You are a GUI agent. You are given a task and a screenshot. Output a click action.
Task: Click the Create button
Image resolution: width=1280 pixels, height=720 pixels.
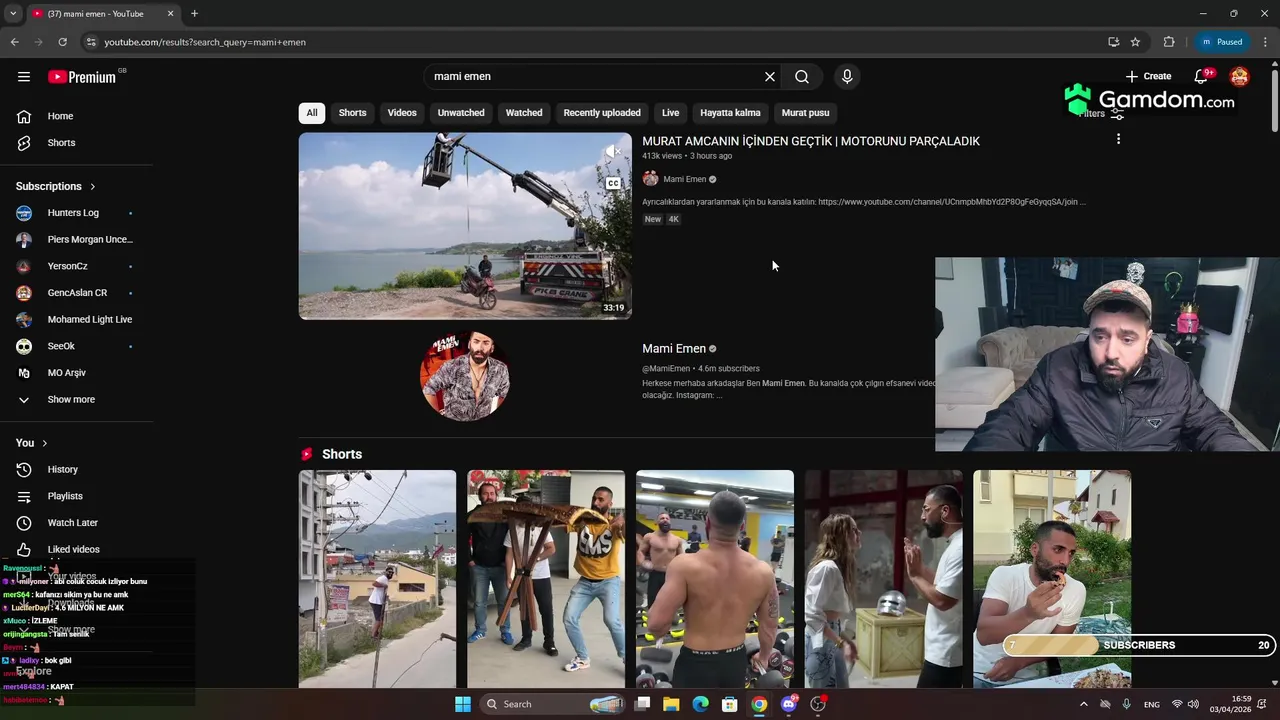1148,76
